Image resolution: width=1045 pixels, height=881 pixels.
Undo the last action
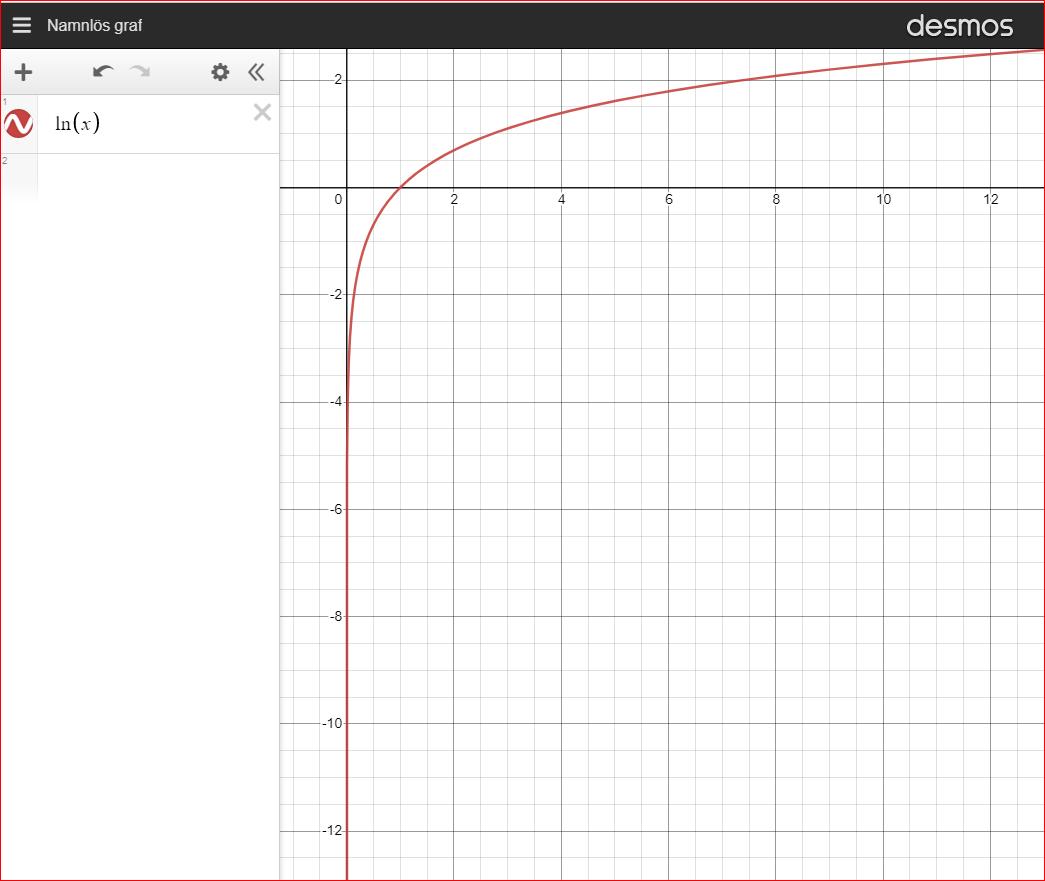point(102,72)
